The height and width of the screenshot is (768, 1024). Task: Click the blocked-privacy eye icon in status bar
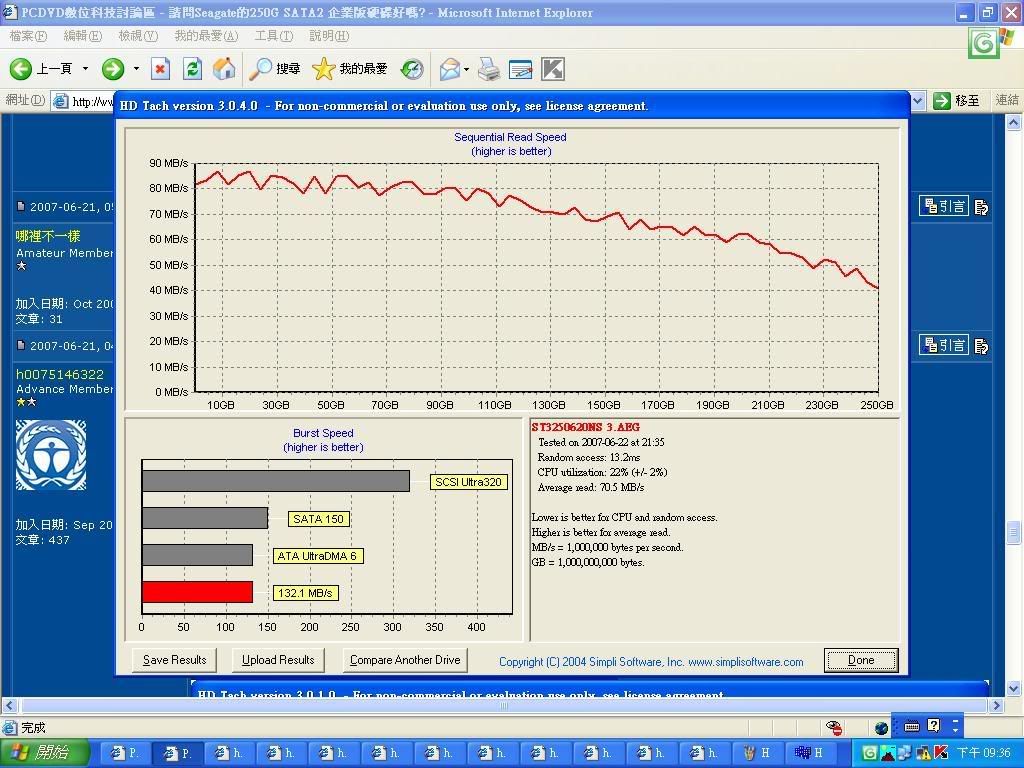tap(834, 727)
